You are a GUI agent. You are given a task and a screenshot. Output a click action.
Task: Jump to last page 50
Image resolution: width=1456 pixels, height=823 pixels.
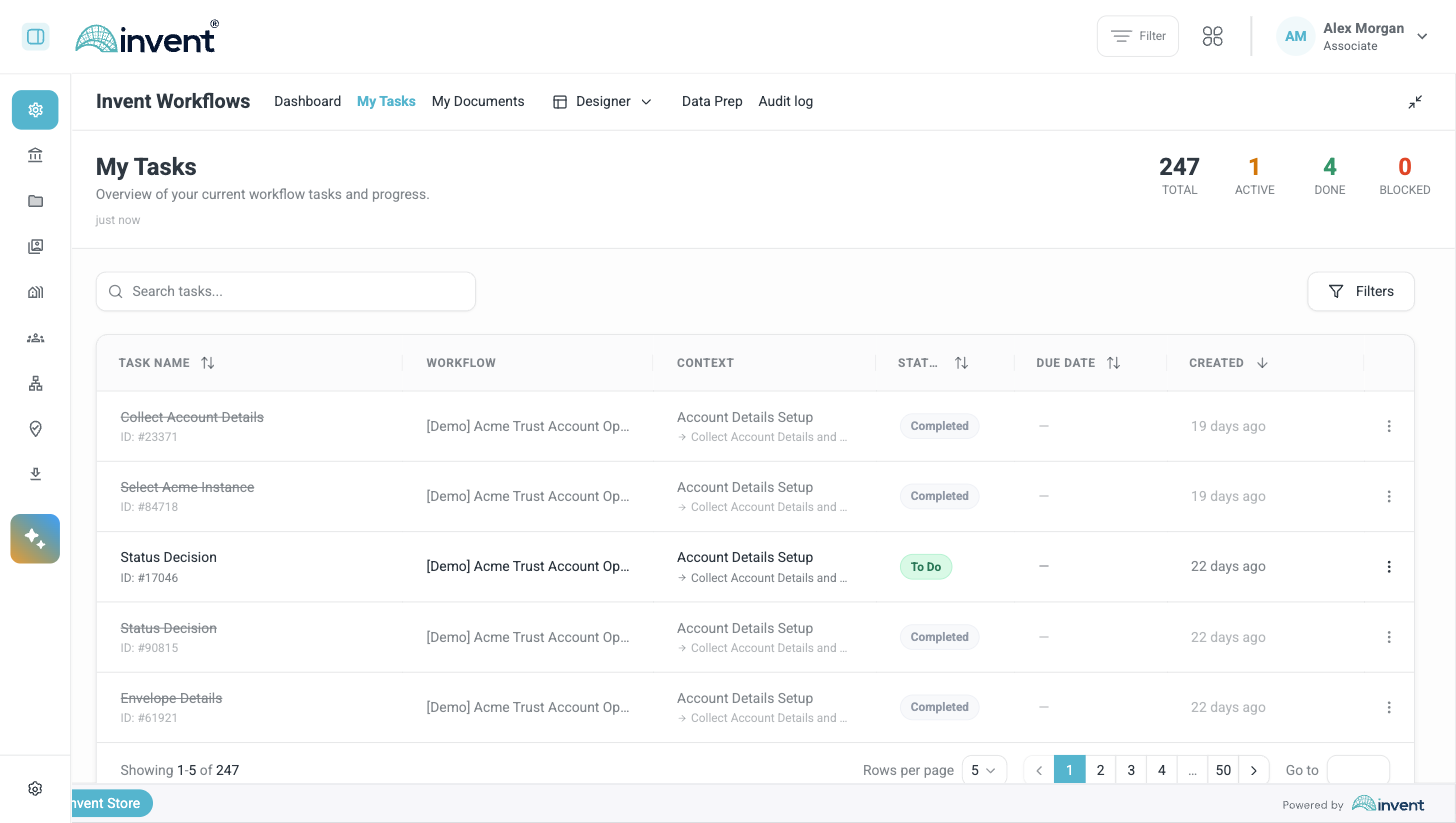point(1223,770)
